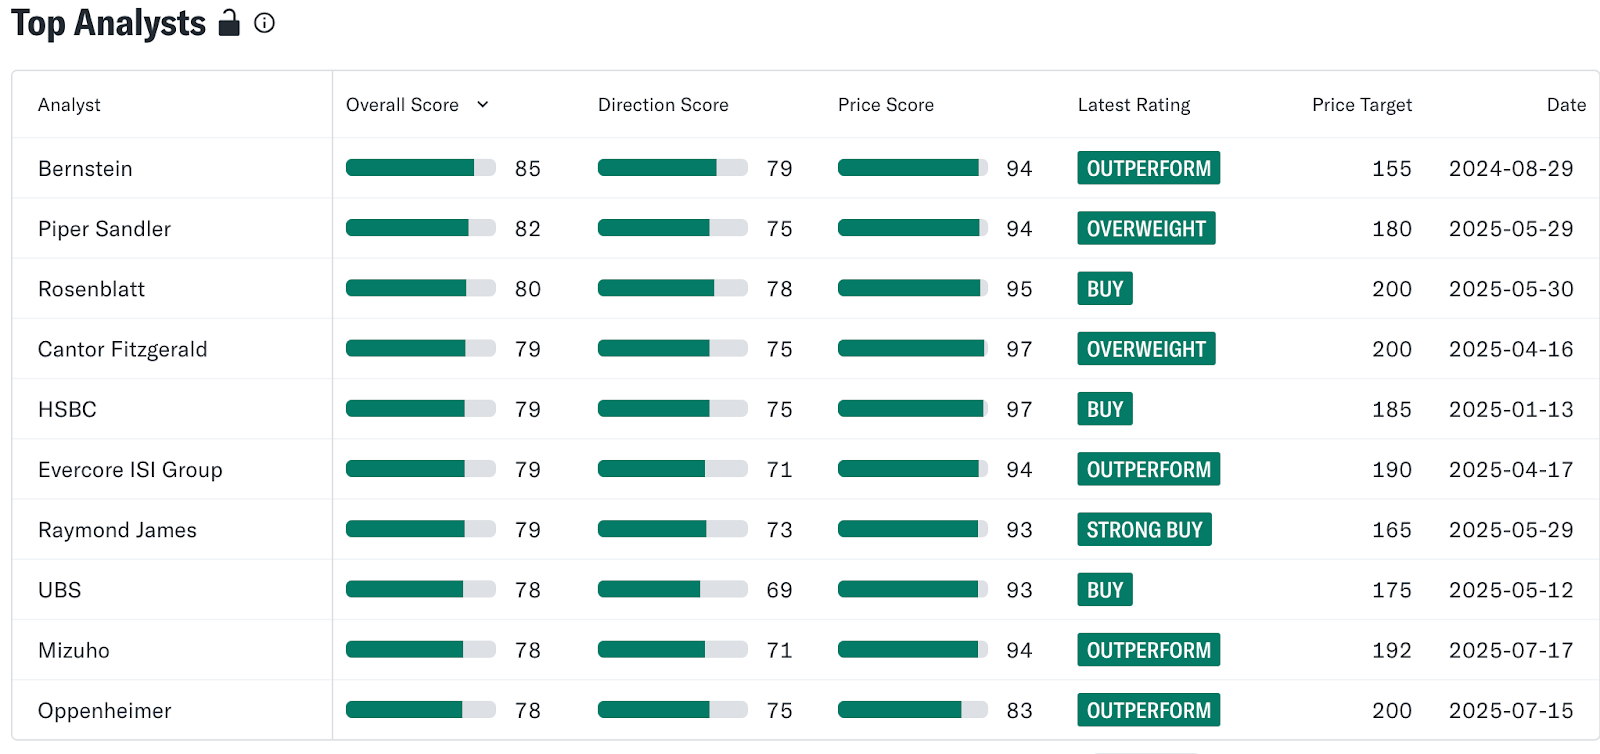
Task: Click Raymond James STRONG BUY badge
Action: [1144, 529]
